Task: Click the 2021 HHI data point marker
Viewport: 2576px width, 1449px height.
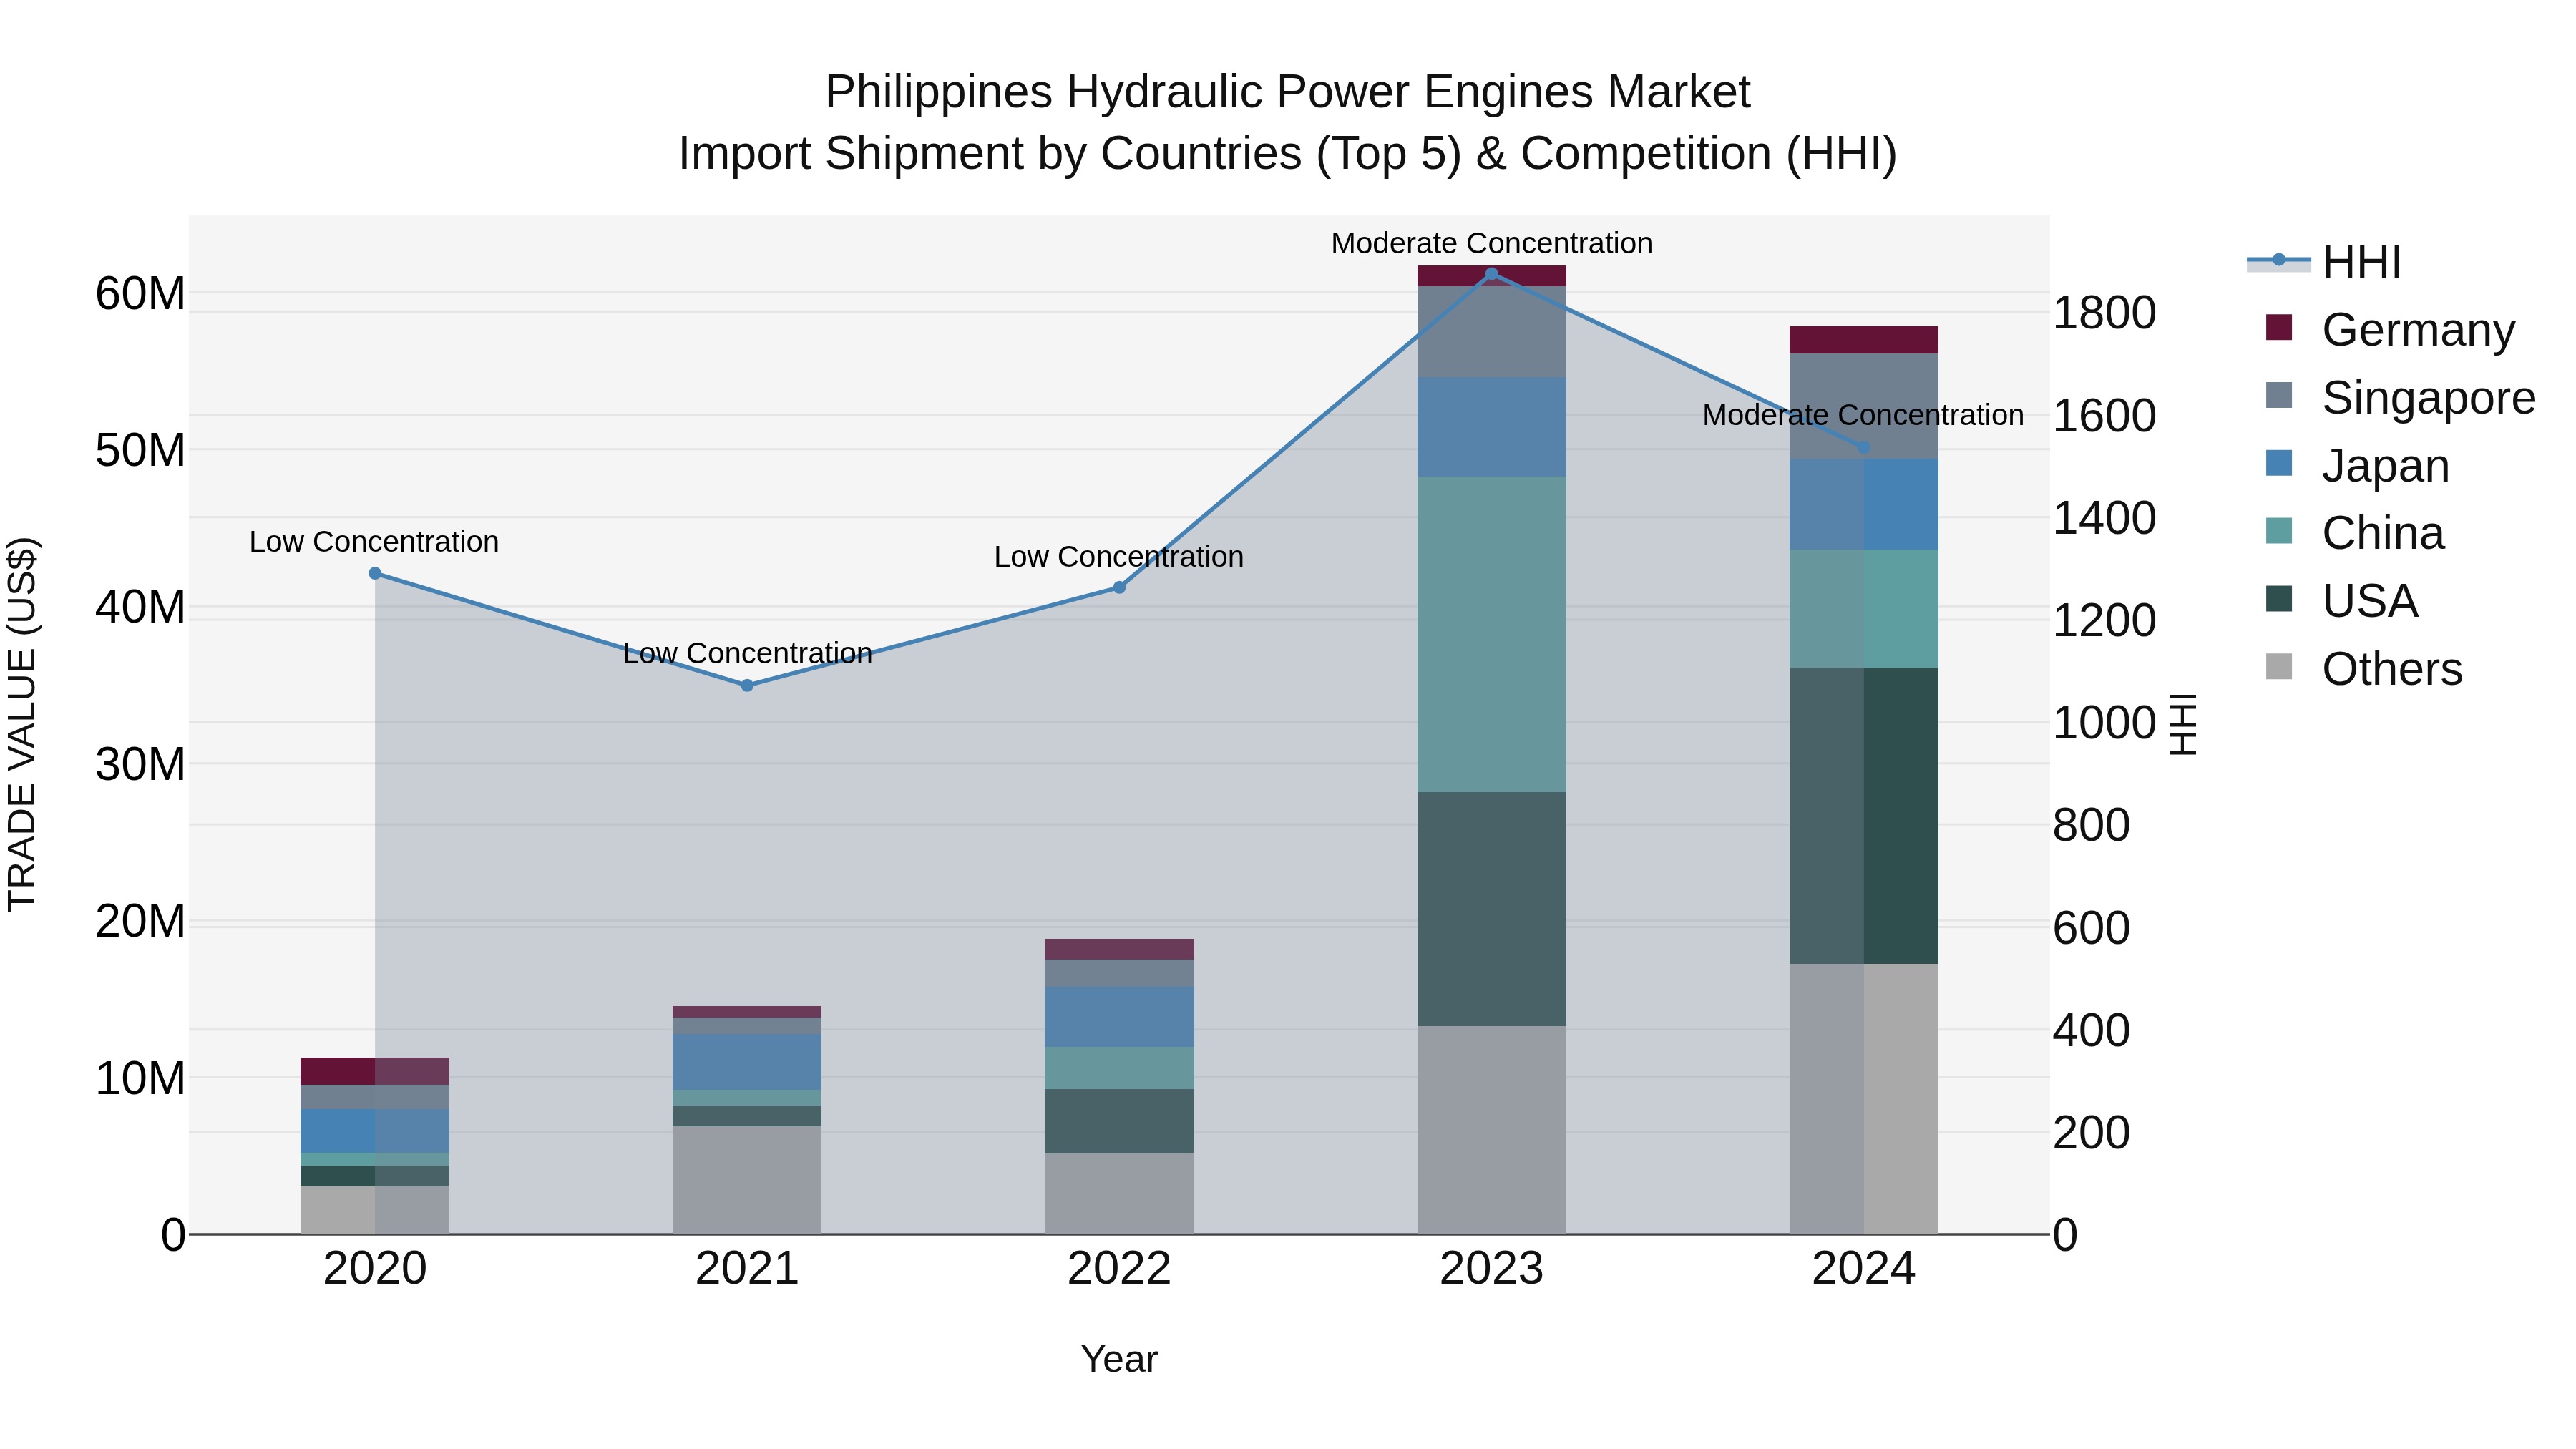Action: 747,685
